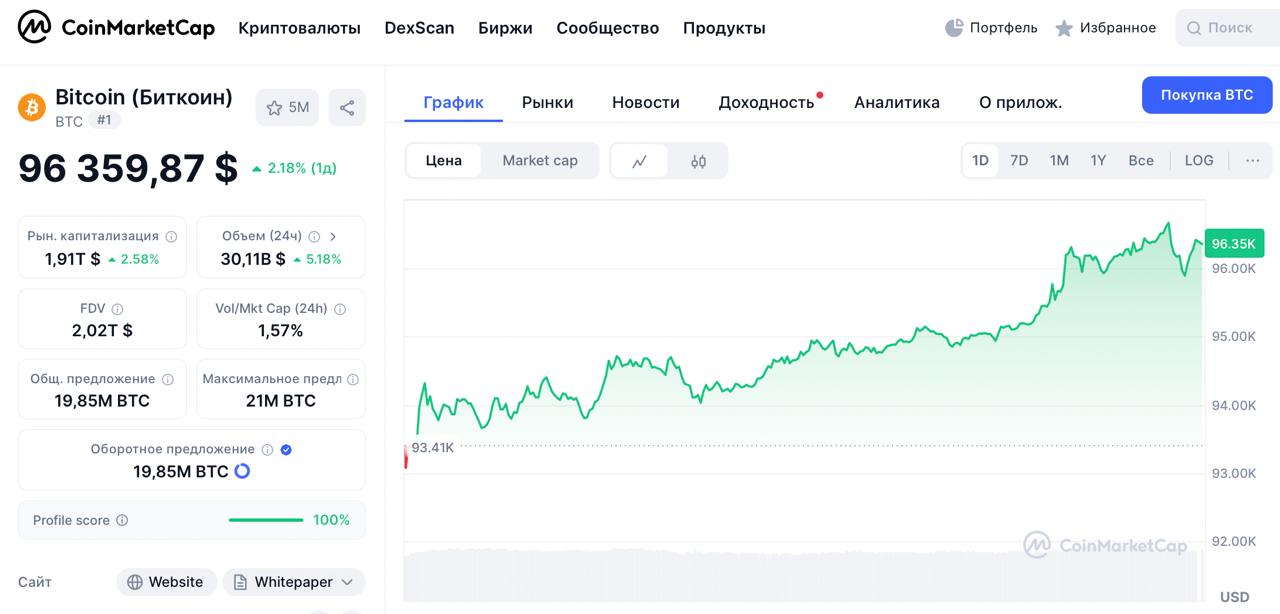Expand the Объем (24ч) arrow chevron

tap(333, 237)
